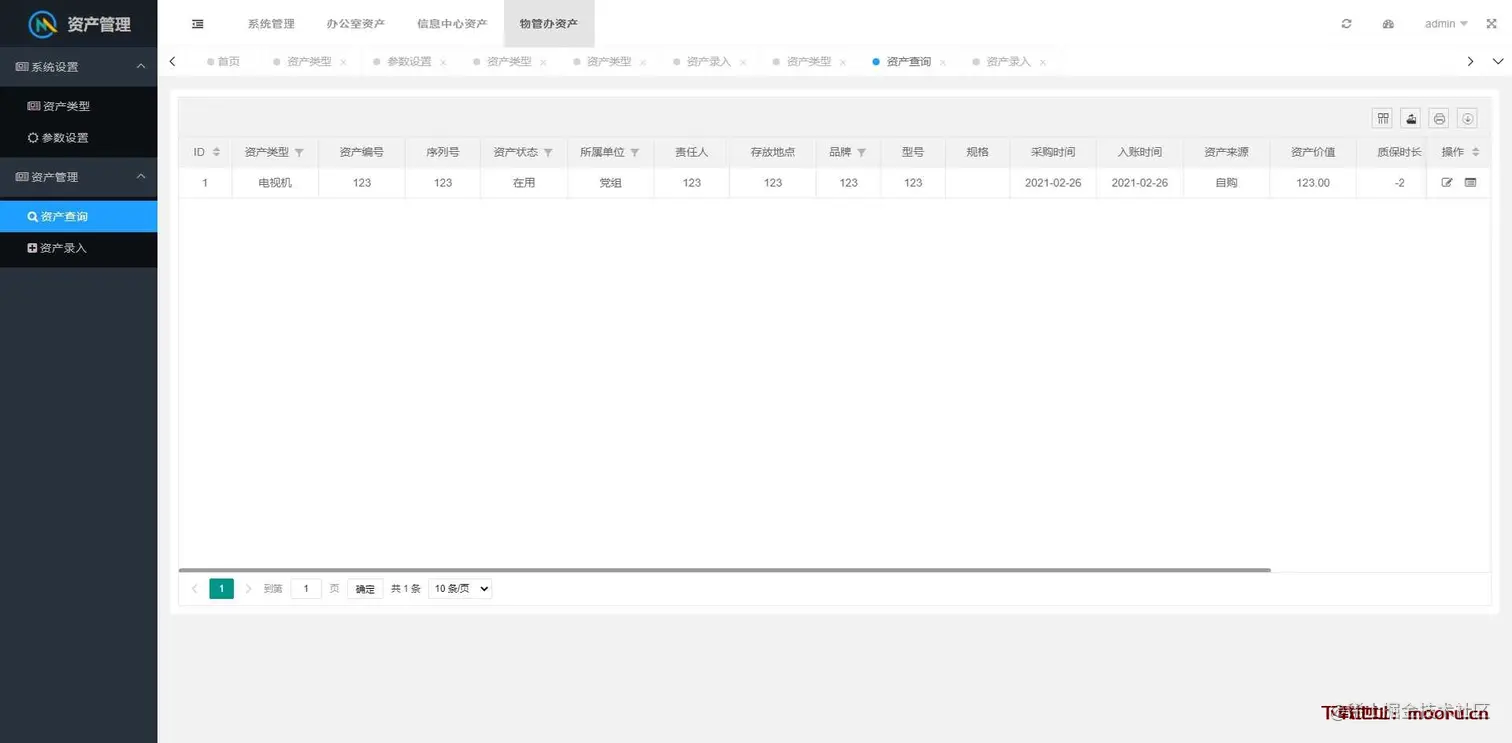Open the 资产类型 column filter funnel
The width and height of the screenshot is (1512, 743).
(299, 153)
